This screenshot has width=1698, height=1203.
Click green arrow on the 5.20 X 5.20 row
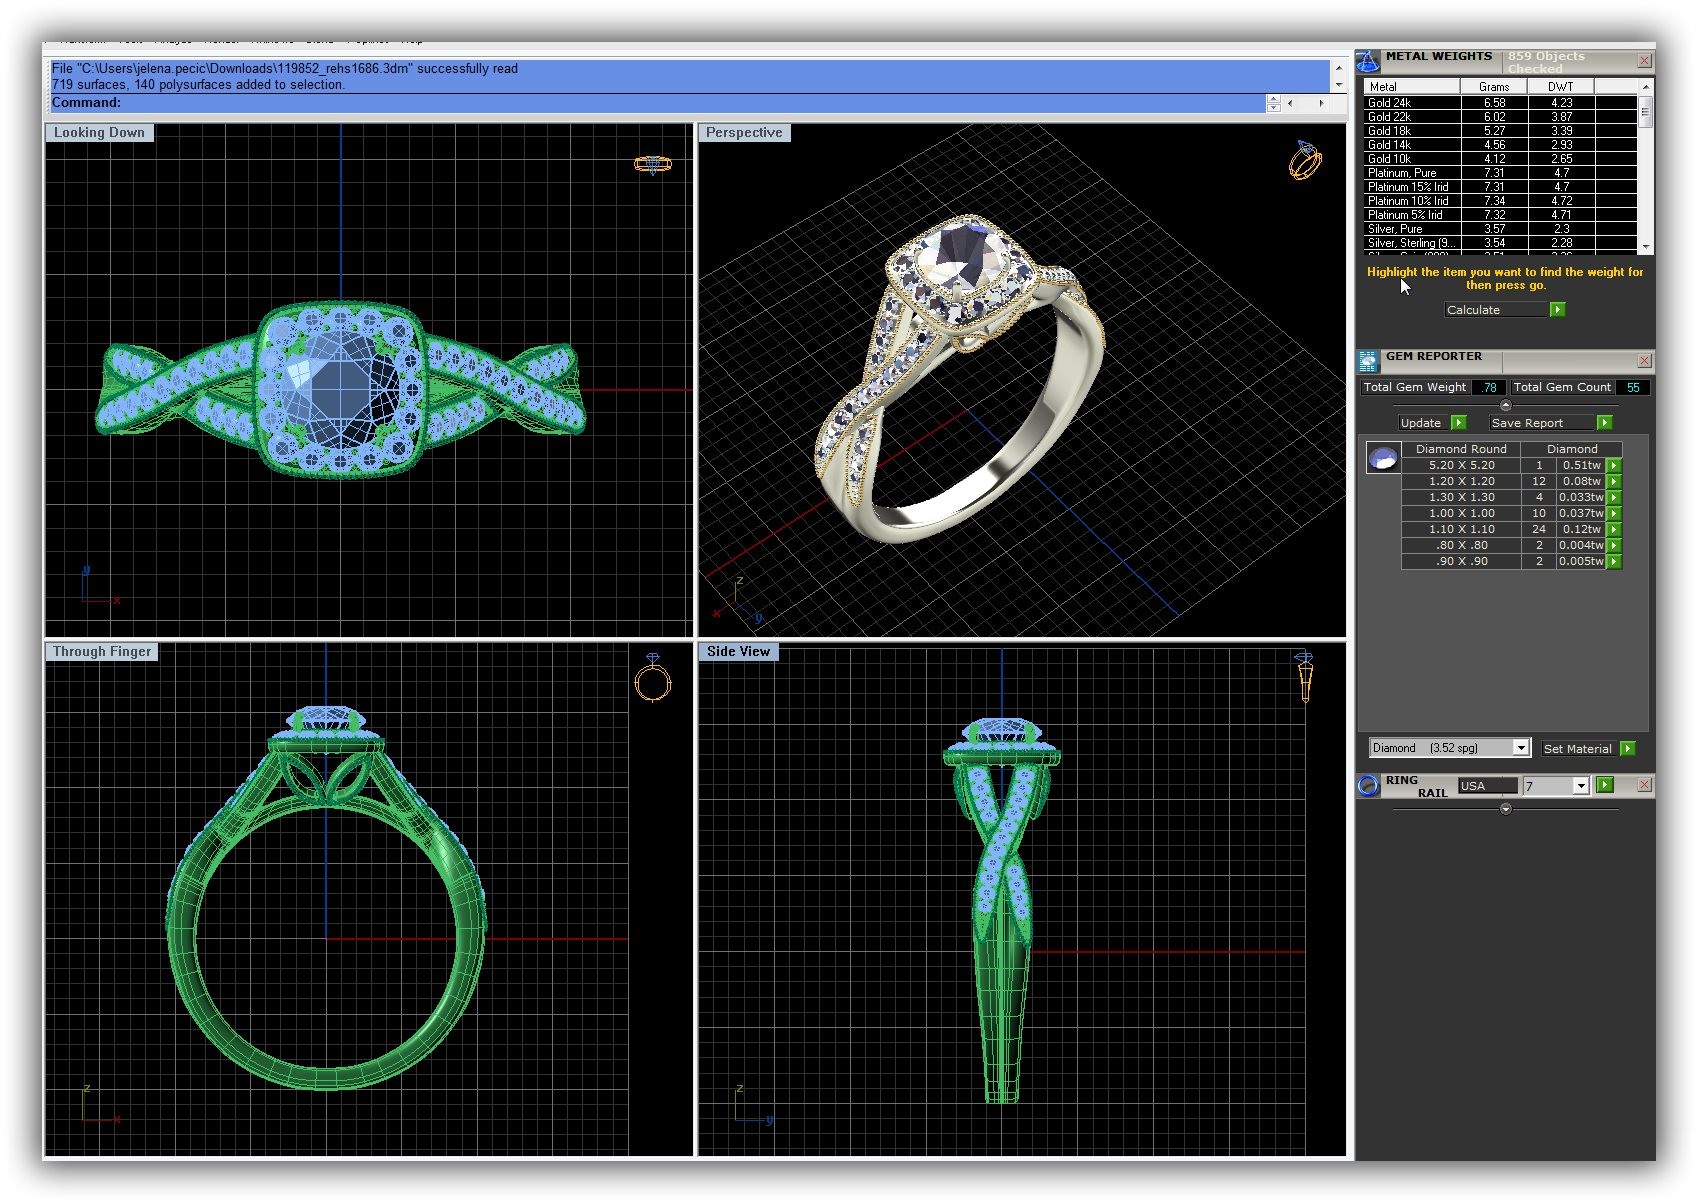[1614, 465]
